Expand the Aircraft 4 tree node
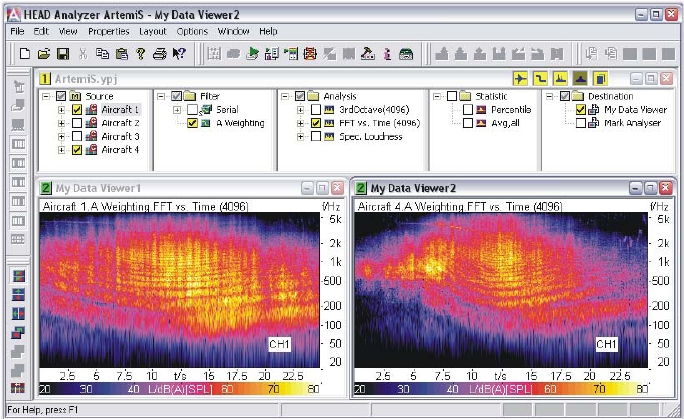Image resolution: width=684 pixels, height=419 pixels. click(x=62, y=150)
